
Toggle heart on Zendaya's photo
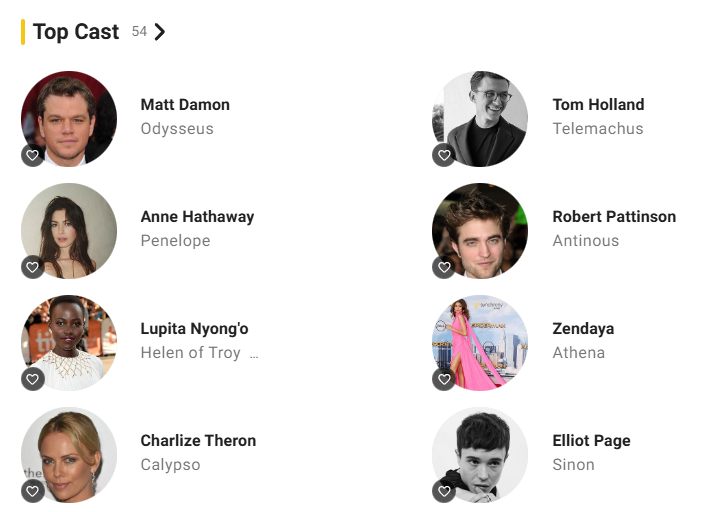pyautogui.click(x=444, y=379)
